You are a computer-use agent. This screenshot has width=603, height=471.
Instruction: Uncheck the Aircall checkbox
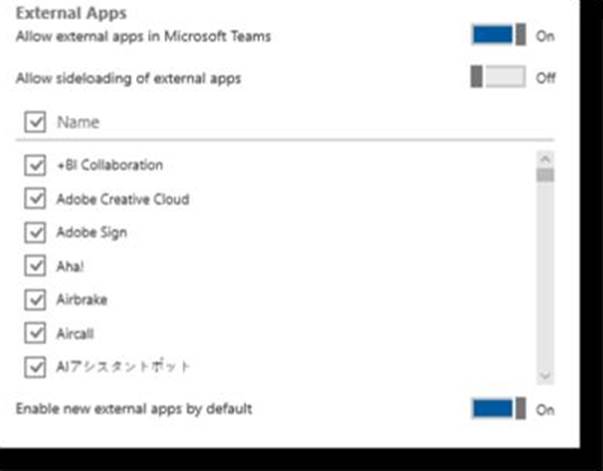pos(35,333)
